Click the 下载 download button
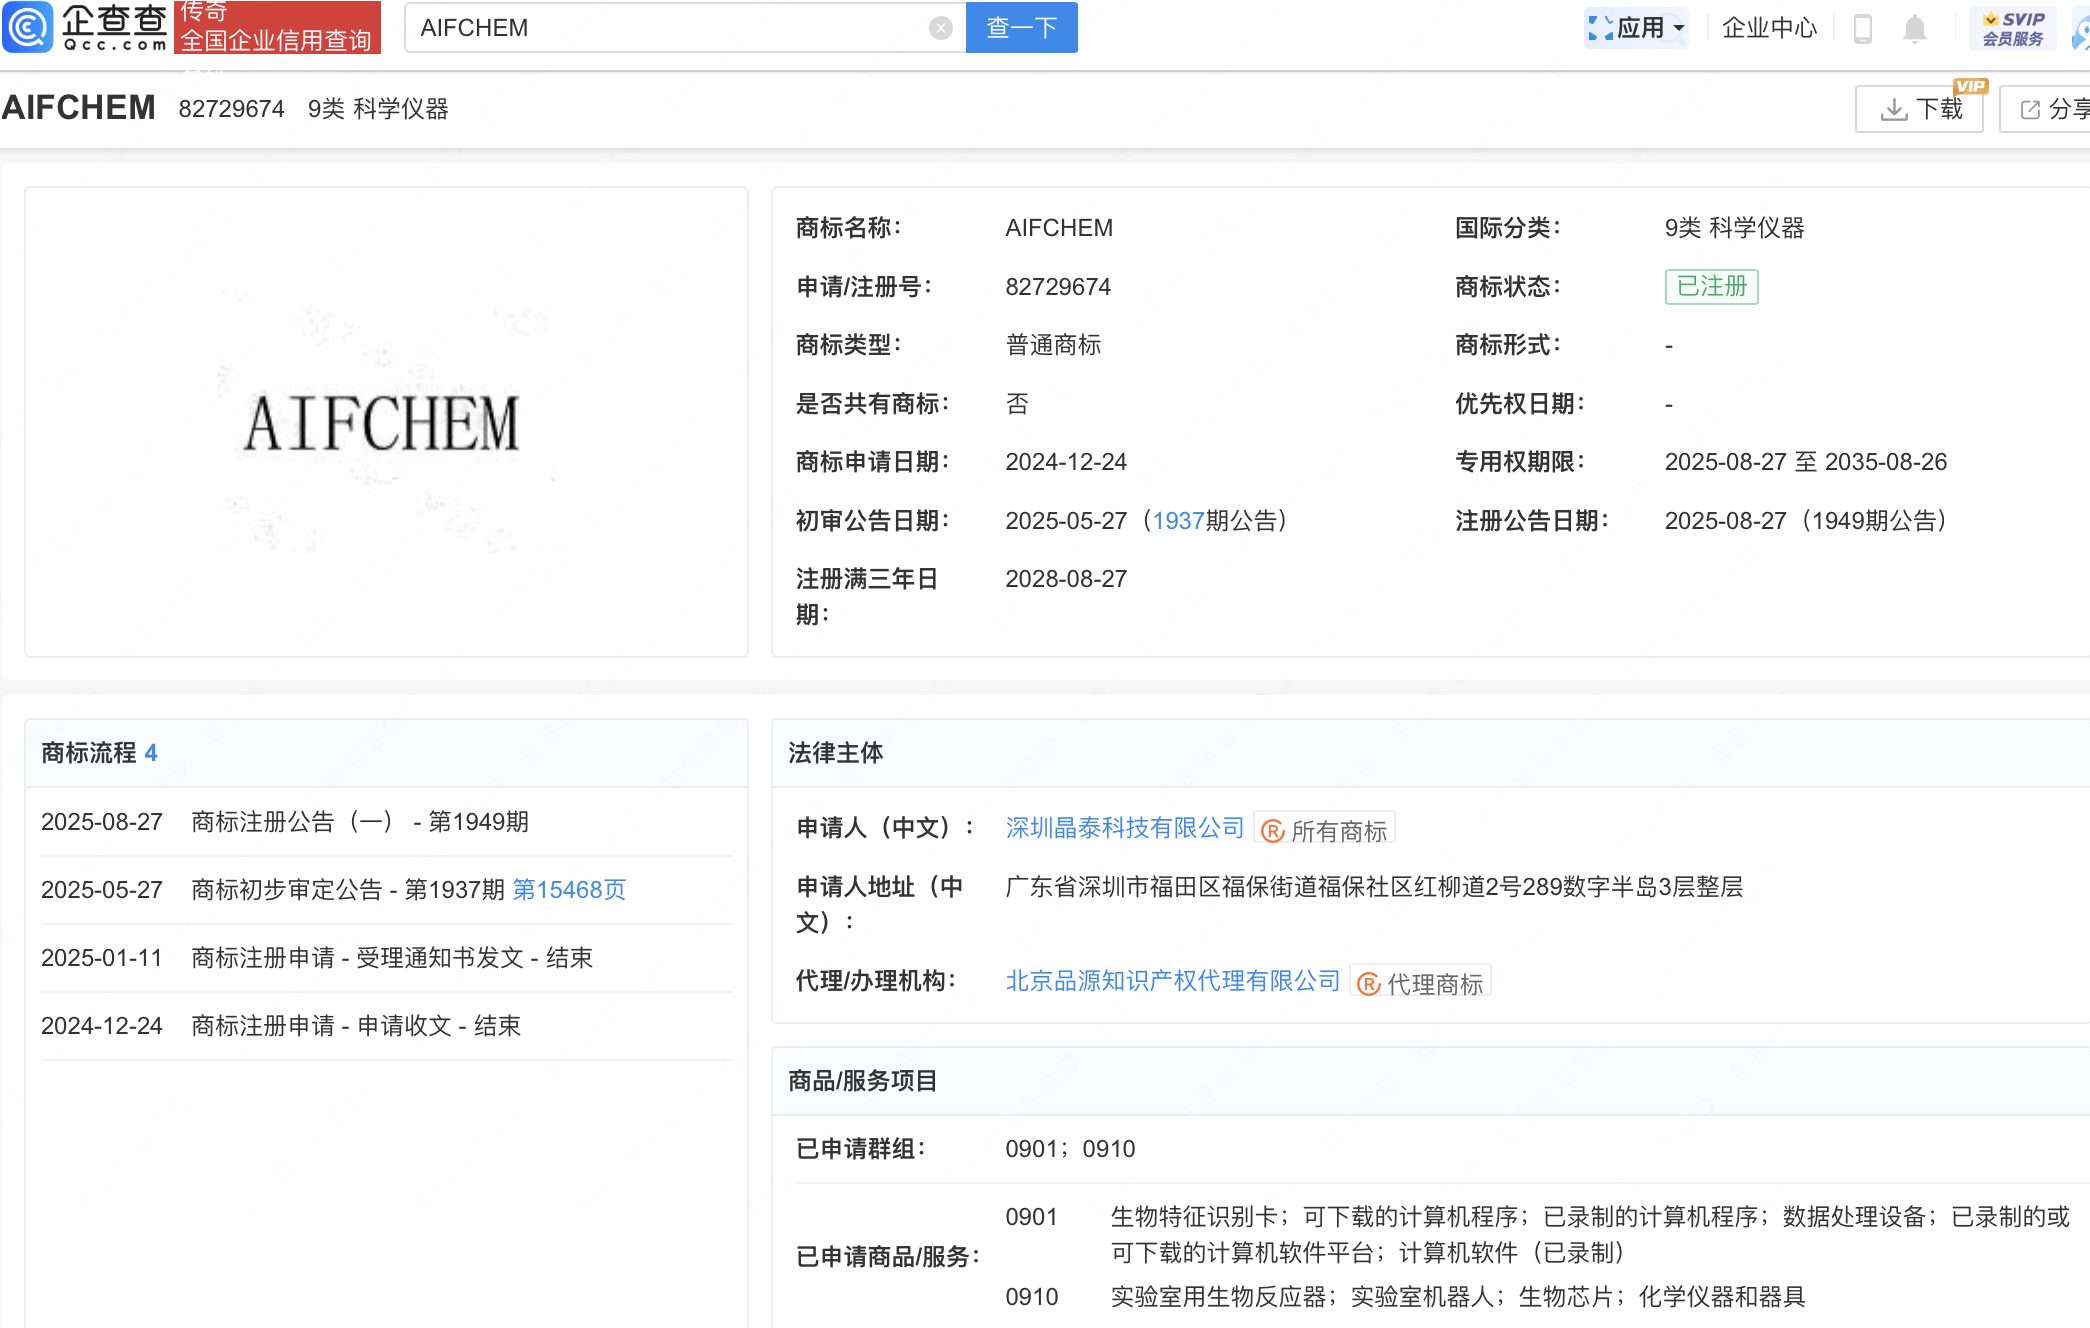2090x1328 pixels. (1919, 109)
